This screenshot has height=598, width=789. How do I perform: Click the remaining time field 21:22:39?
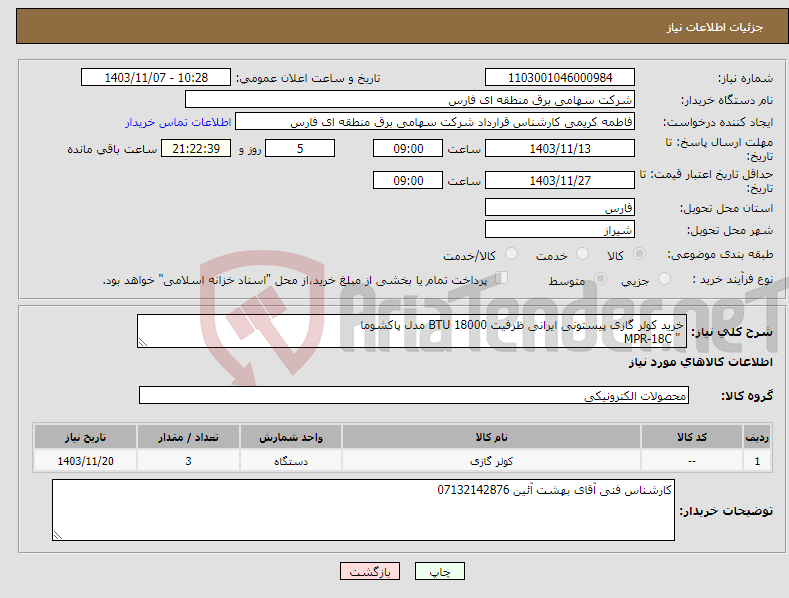[x=196, y=148]
